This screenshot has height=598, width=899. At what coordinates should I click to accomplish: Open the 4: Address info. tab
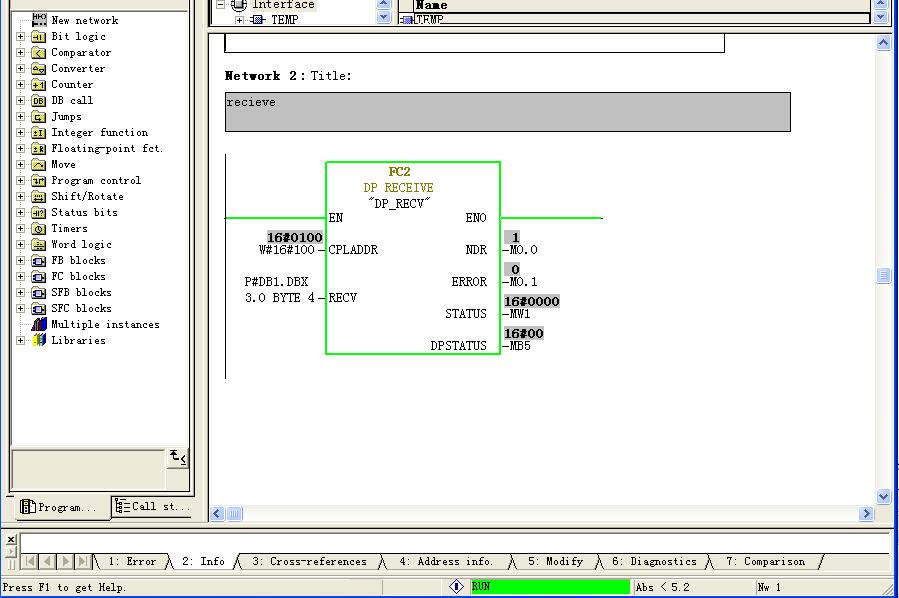446,562
